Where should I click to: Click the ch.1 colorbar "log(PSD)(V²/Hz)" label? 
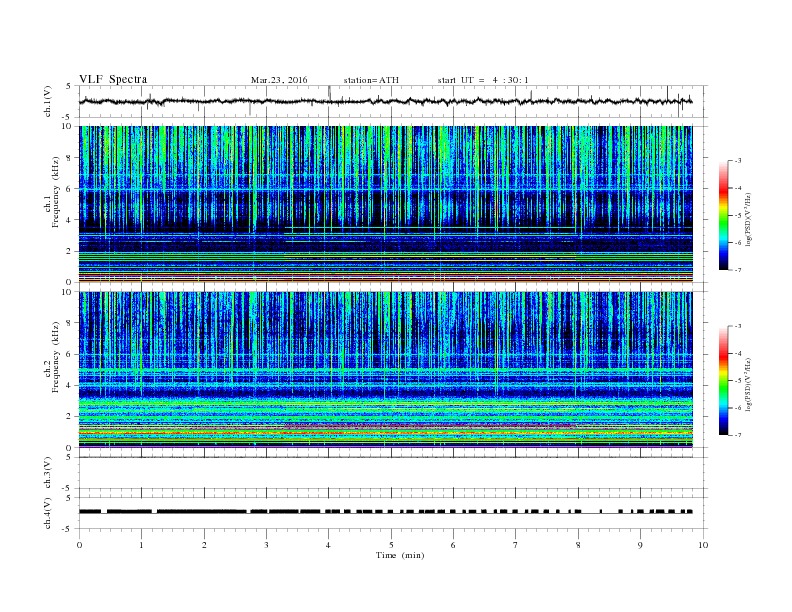click(749, 220)
